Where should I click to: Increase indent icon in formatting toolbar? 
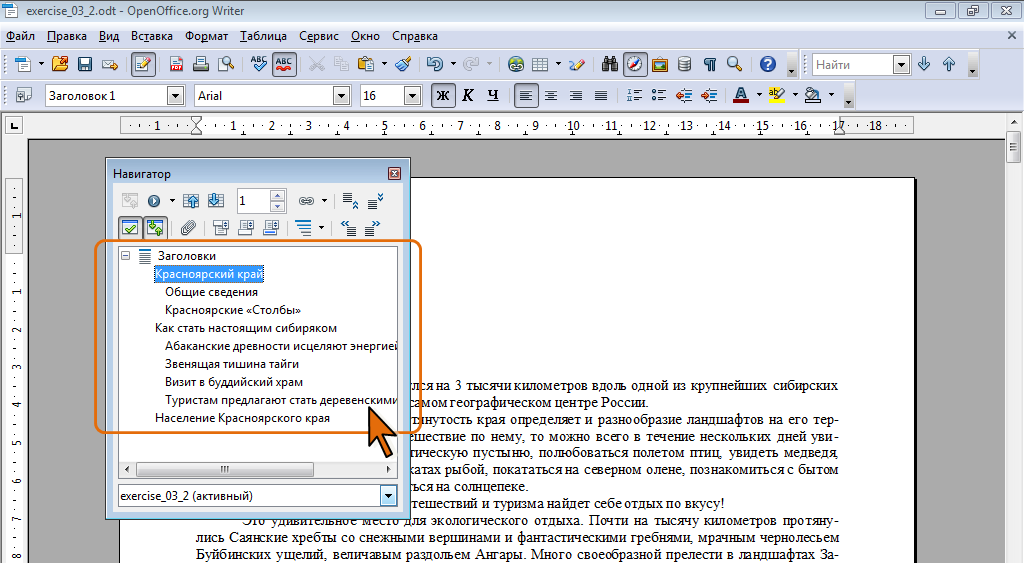pyautogui.click(x=709, y=95)
